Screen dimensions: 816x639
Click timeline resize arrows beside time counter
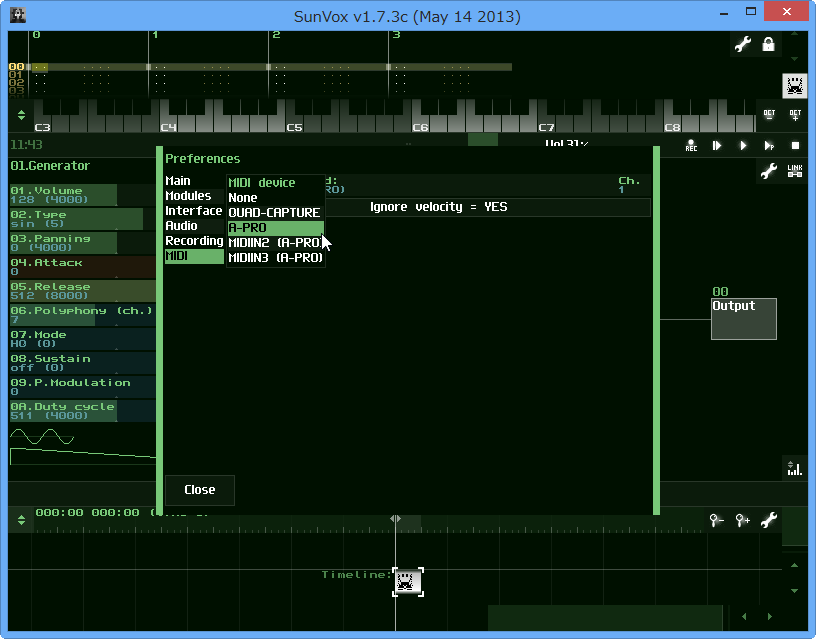(21, 519)
